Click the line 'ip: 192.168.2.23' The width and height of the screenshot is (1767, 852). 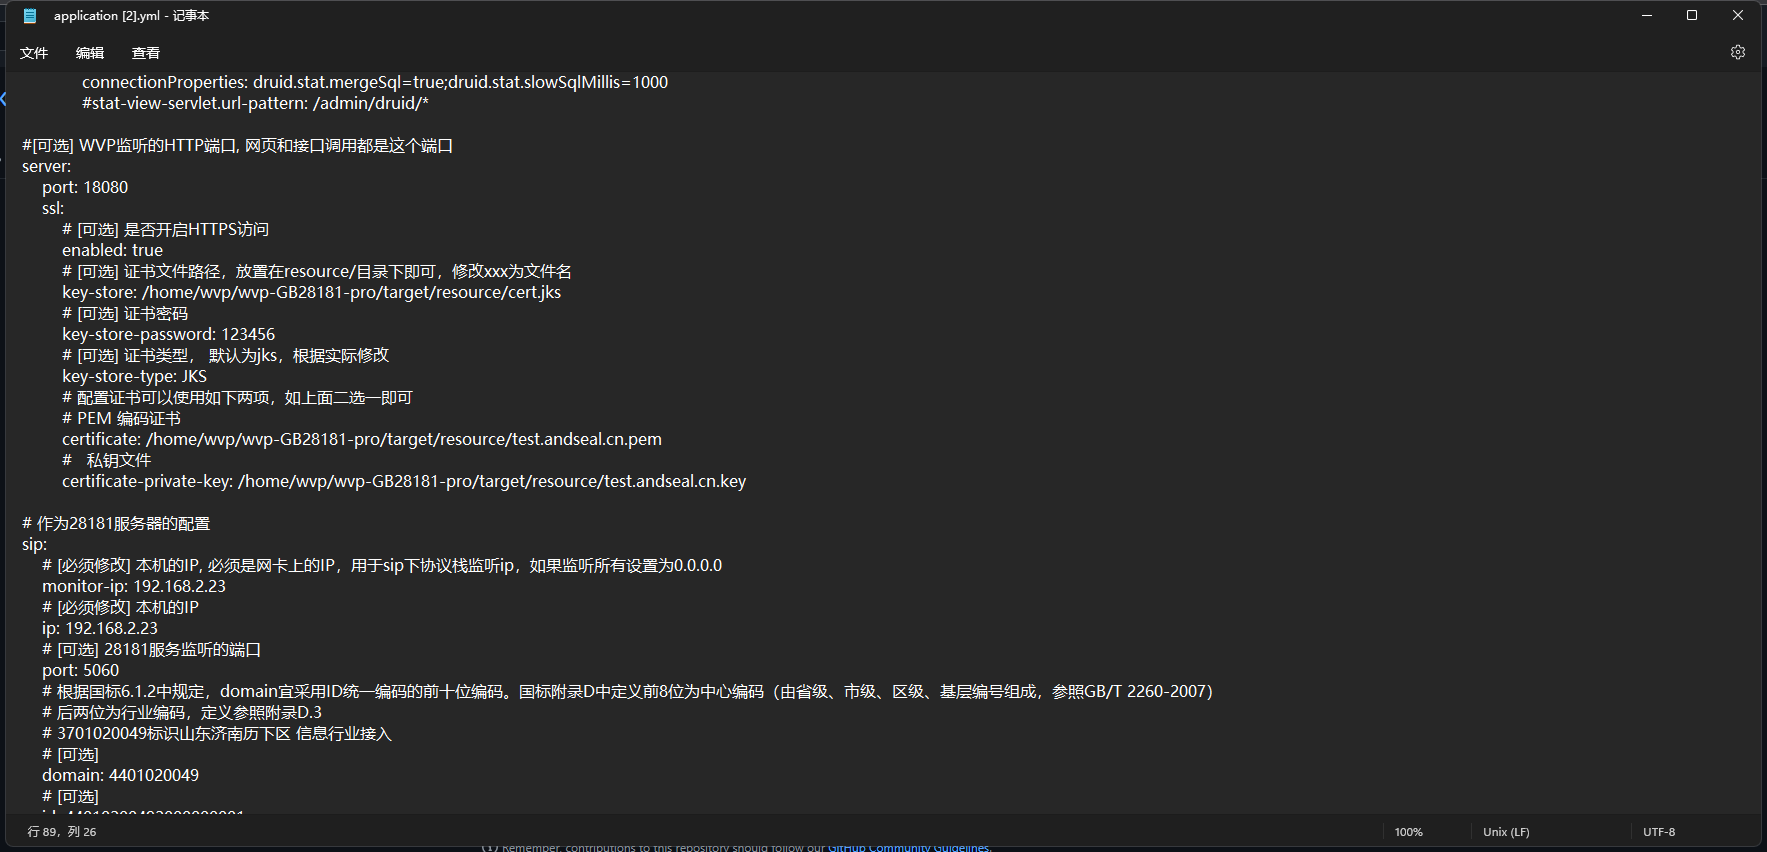pos(100,628)
